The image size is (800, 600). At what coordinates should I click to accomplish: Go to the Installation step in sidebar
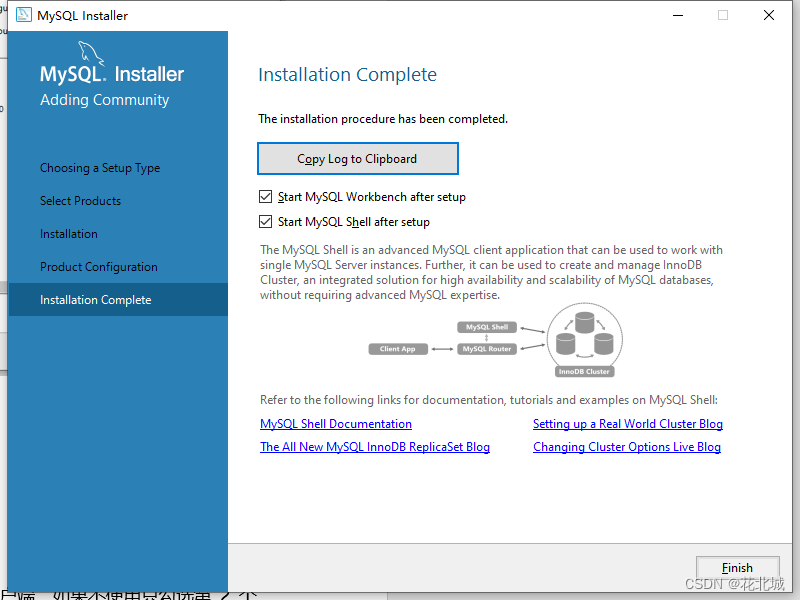point(69,234)
